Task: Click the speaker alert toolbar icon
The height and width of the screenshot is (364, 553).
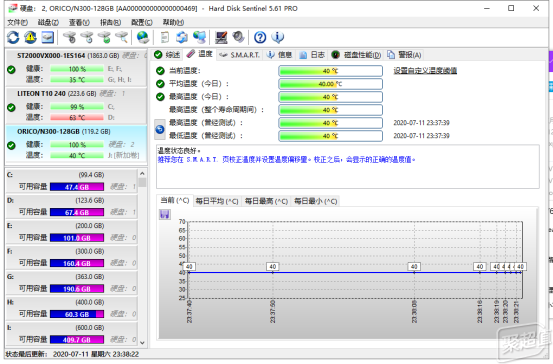Action: tap(238, 37)
